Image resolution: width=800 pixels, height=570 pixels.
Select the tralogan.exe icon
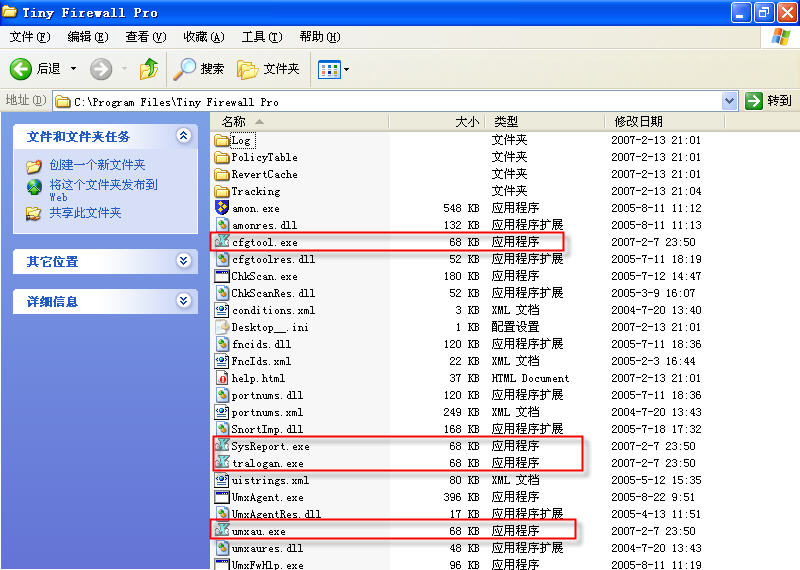222,462
